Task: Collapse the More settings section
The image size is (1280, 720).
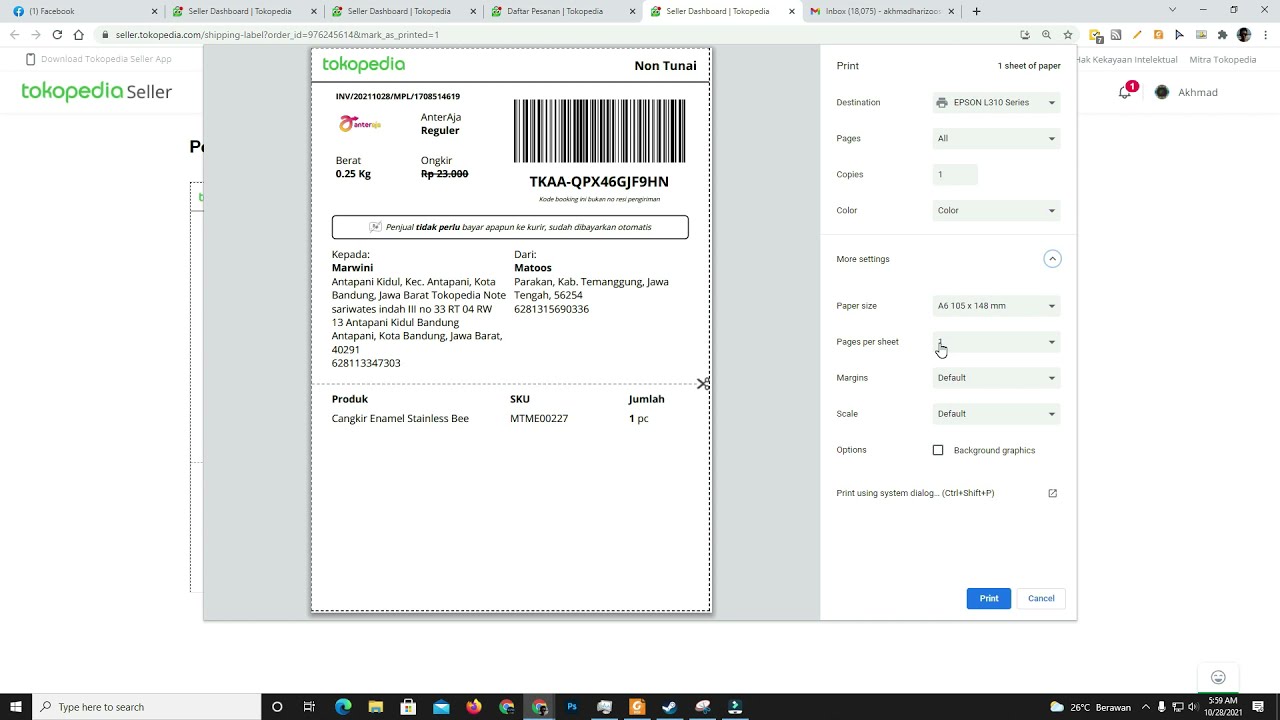Action: point(1052,259)
